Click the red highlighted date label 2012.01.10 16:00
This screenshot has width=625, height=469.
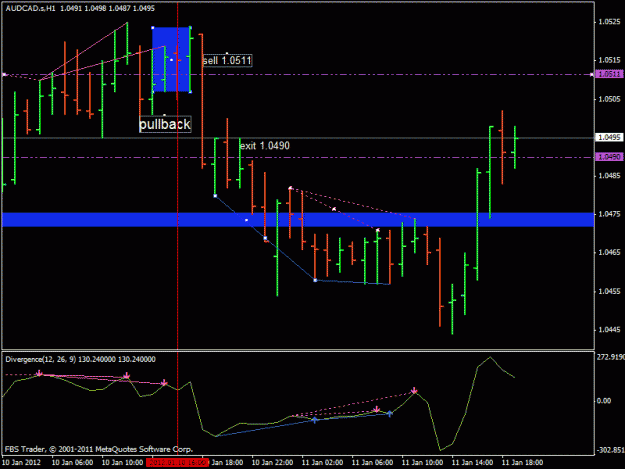[x=177, y=463]
